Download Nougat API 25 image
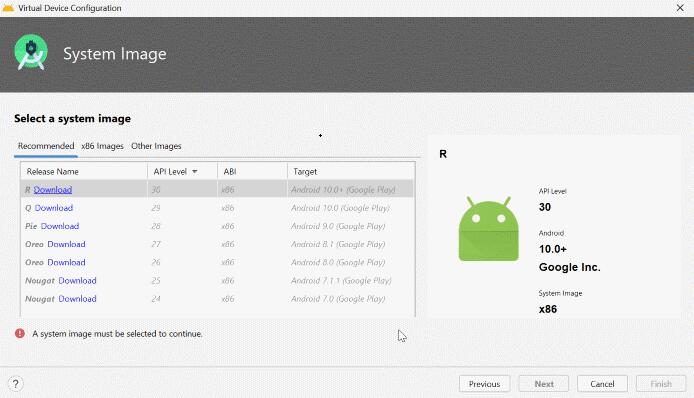The height and width of the screenshot is (398, 694). coord(77,280)
